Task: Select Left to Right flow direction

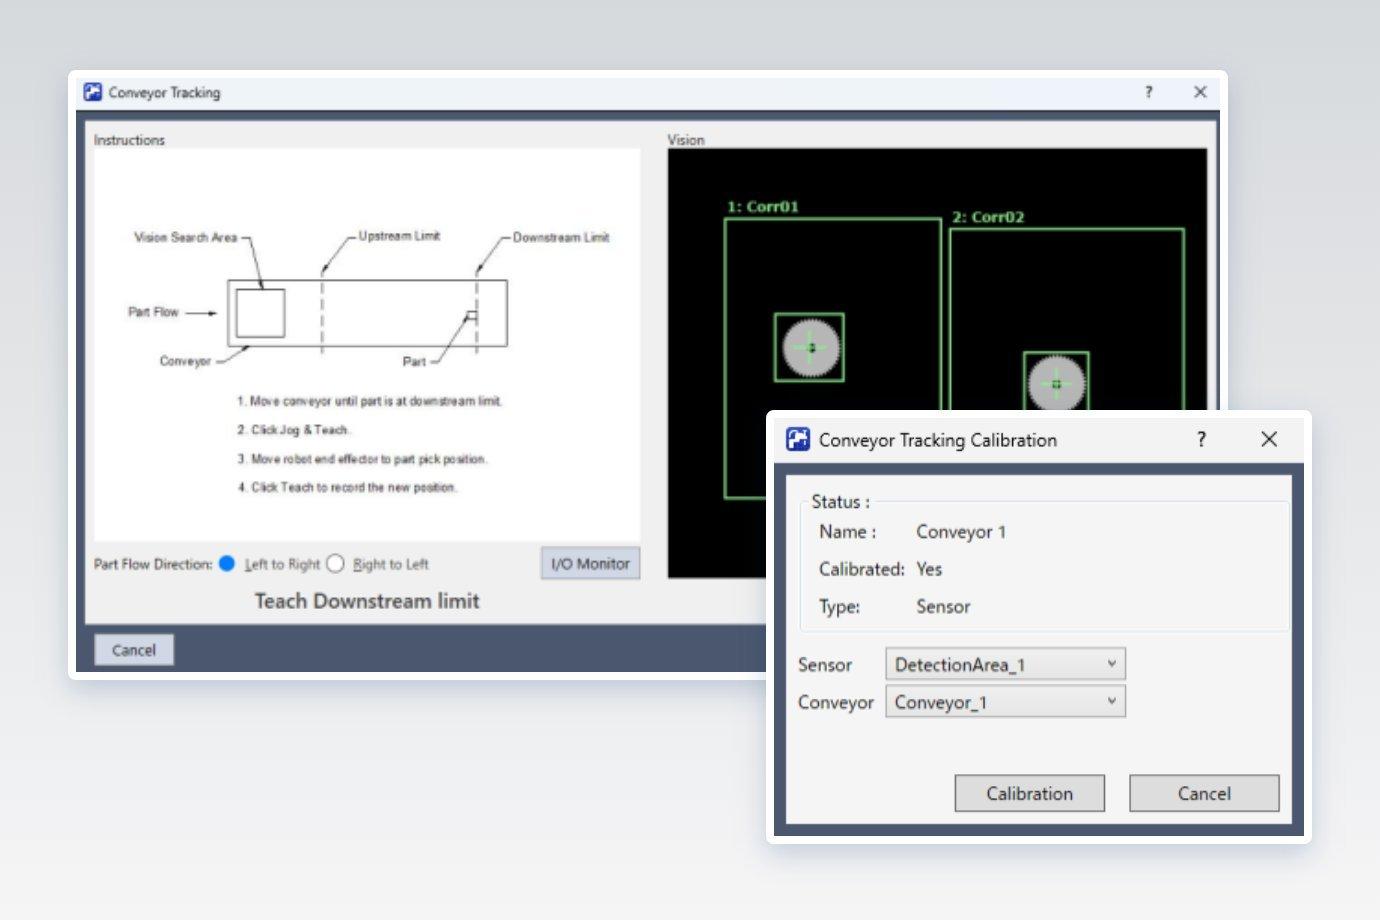Action: click(x=227, y=564)
